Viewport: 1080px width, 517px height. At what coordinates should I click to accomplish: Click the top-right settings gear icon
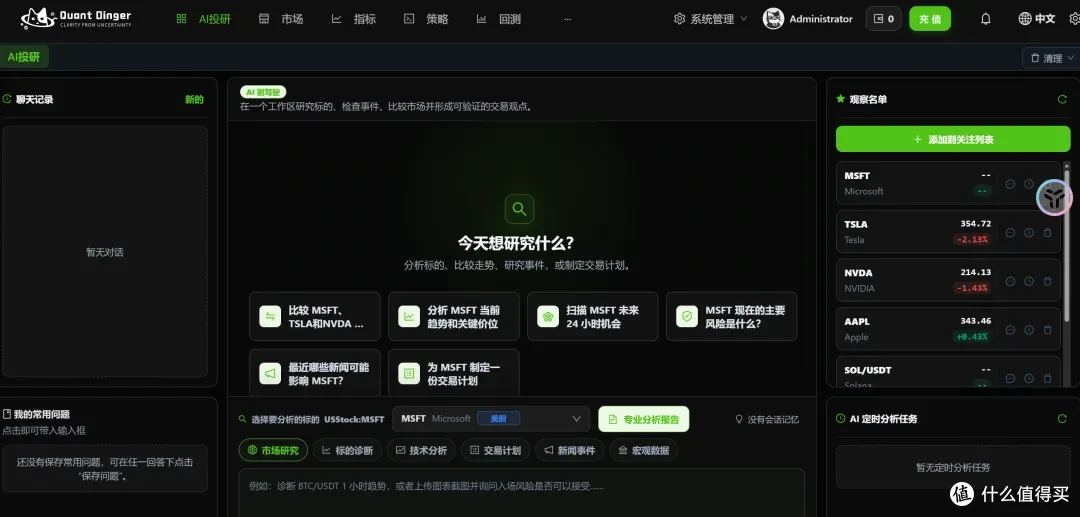pos(1074,19)
